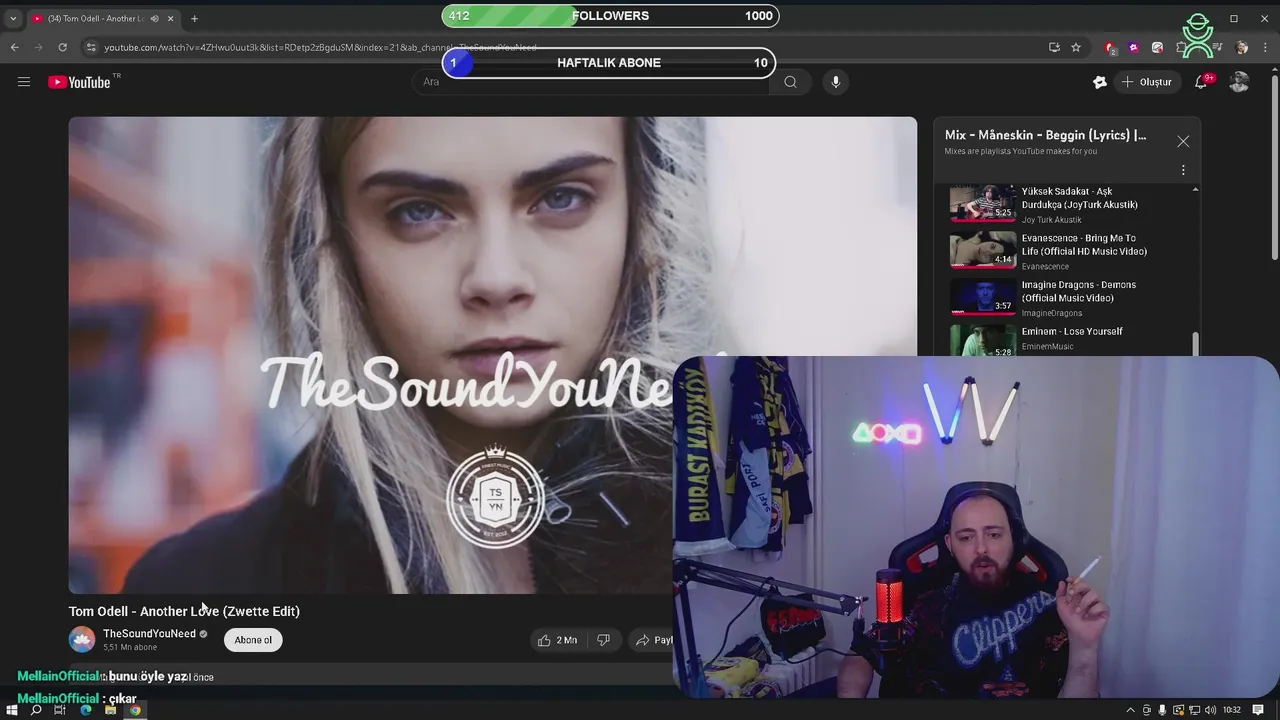The image size is (1280, 720).
Task: Go back with the browser back arrow
Action: coord(14,47)
